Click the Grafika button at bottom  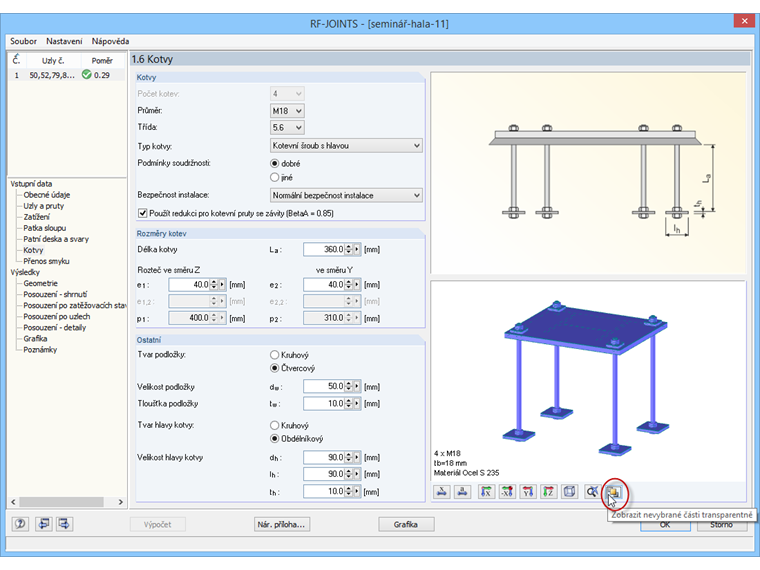(x=406, y=524)
